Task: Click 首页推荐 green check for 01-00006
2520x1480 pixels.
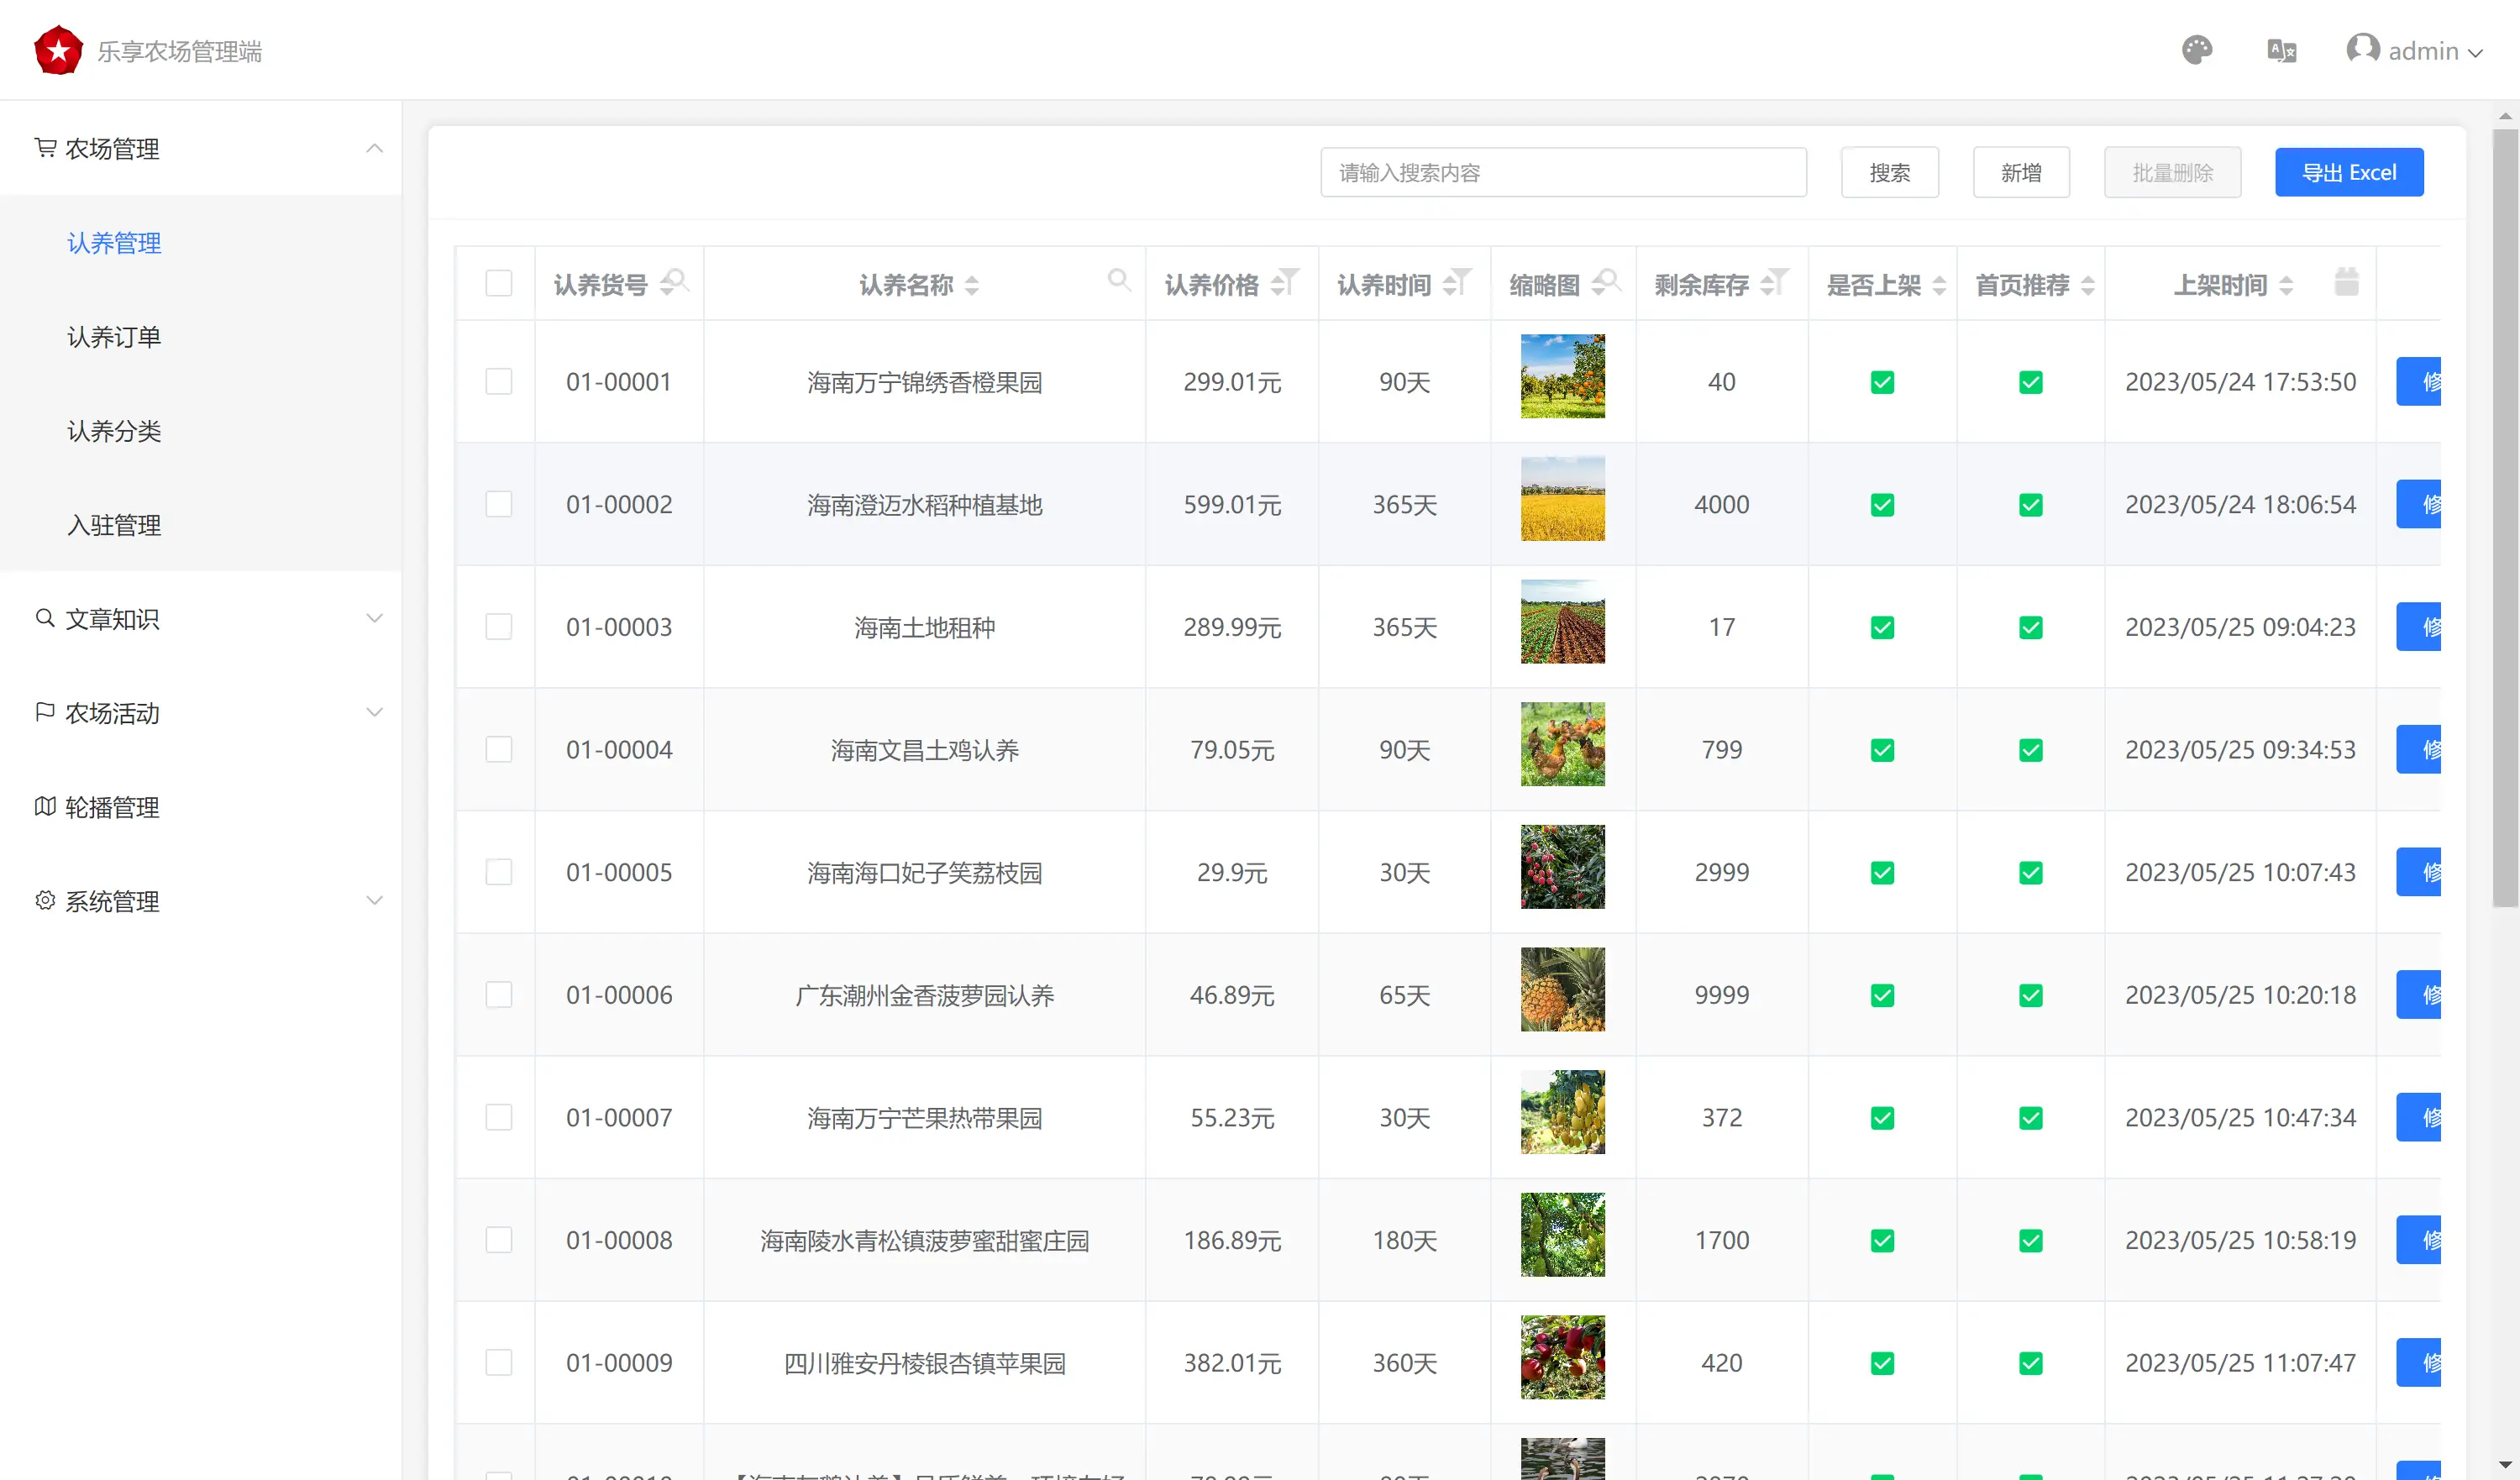Action: [x=2030, y=995]
